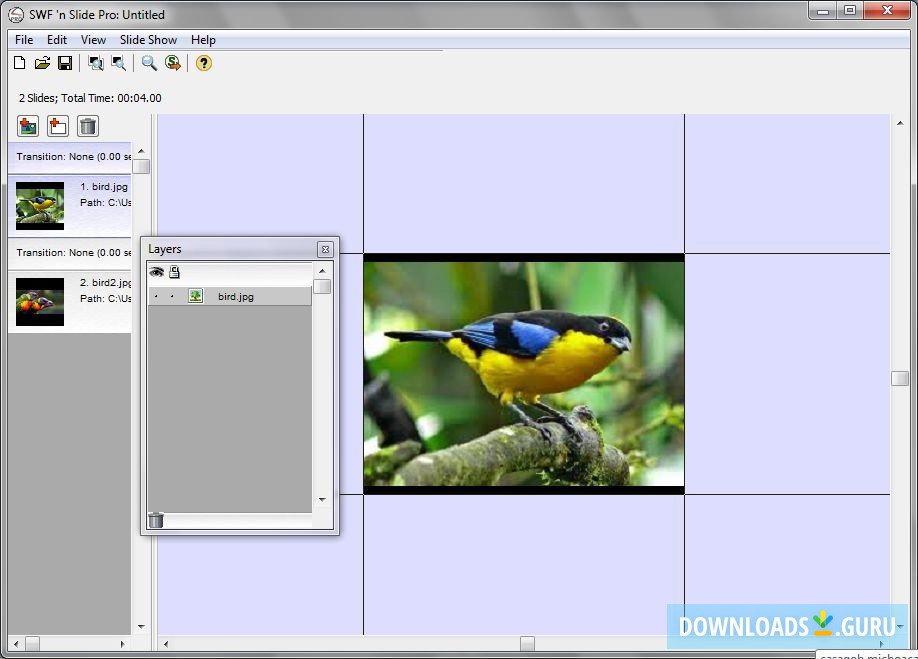Click the Open folder toolbar icon
This screenshot has height=659, width=918.
pos(42,63)
